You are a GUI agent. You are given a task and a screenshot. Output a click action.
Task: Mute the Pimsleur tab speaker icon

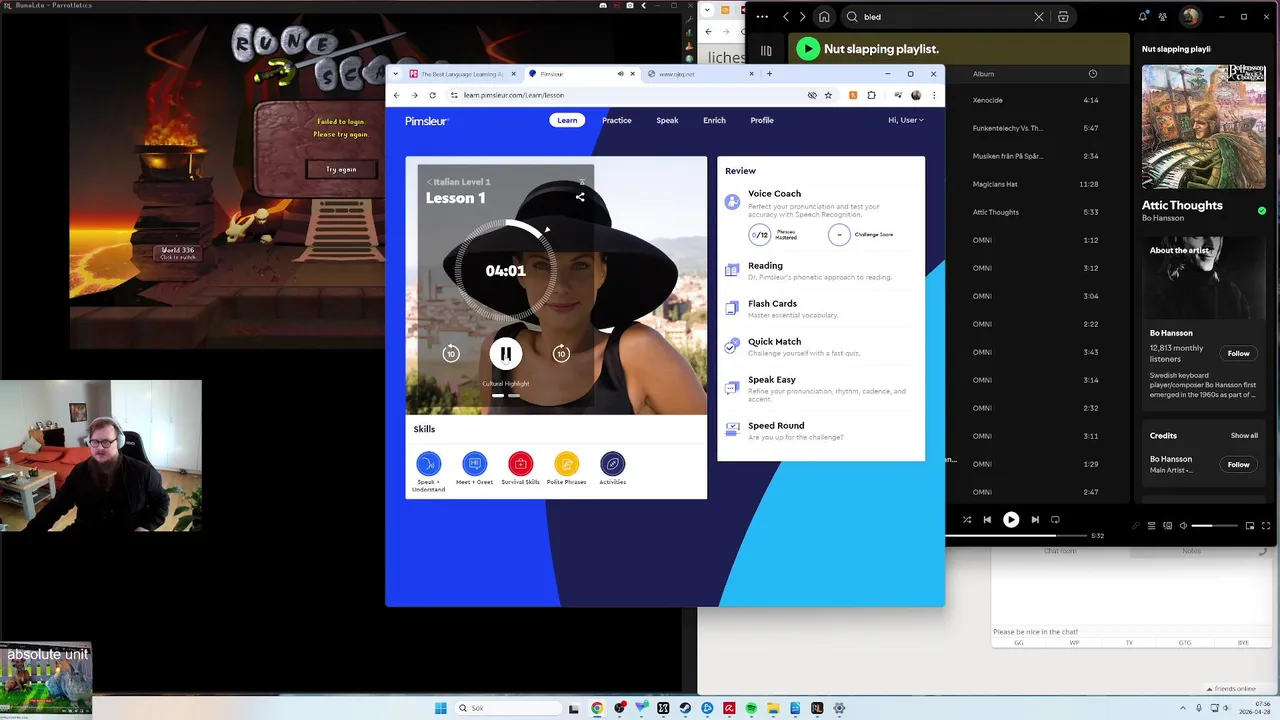[620, 74]
